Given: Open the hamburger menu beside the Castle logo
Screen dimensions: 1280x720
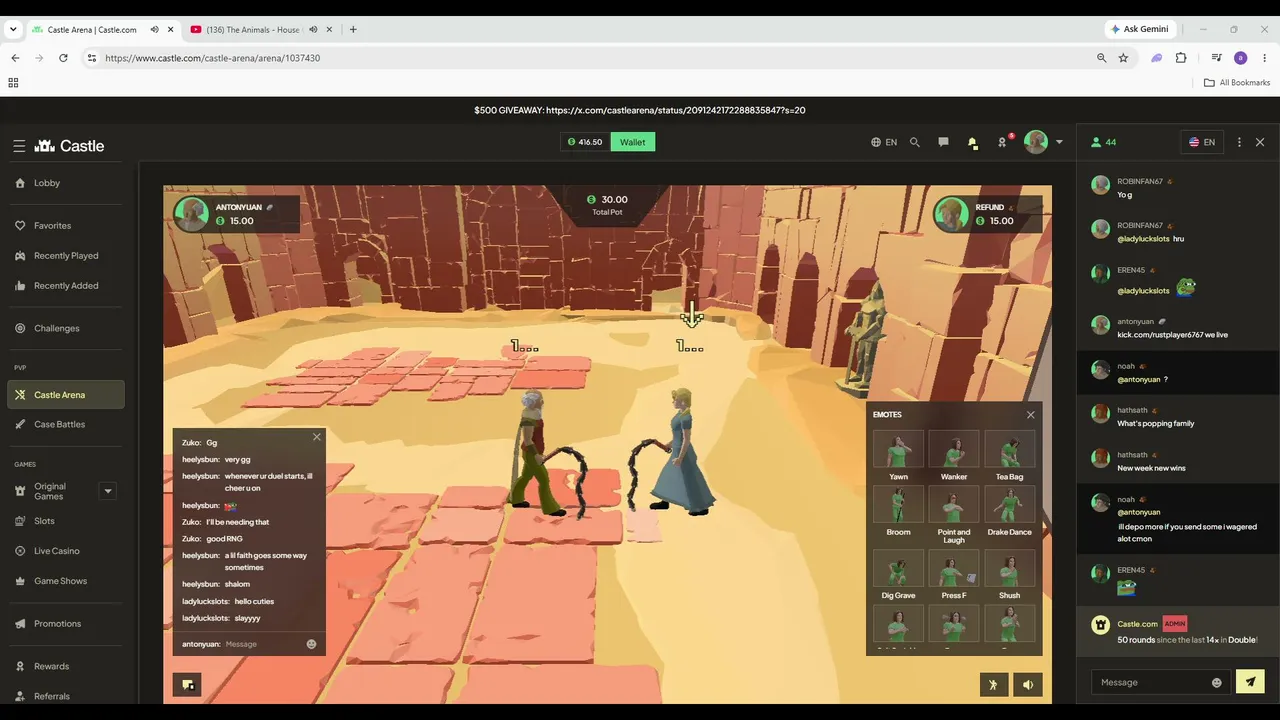Looking at the screenshot, I should (19, 146).
